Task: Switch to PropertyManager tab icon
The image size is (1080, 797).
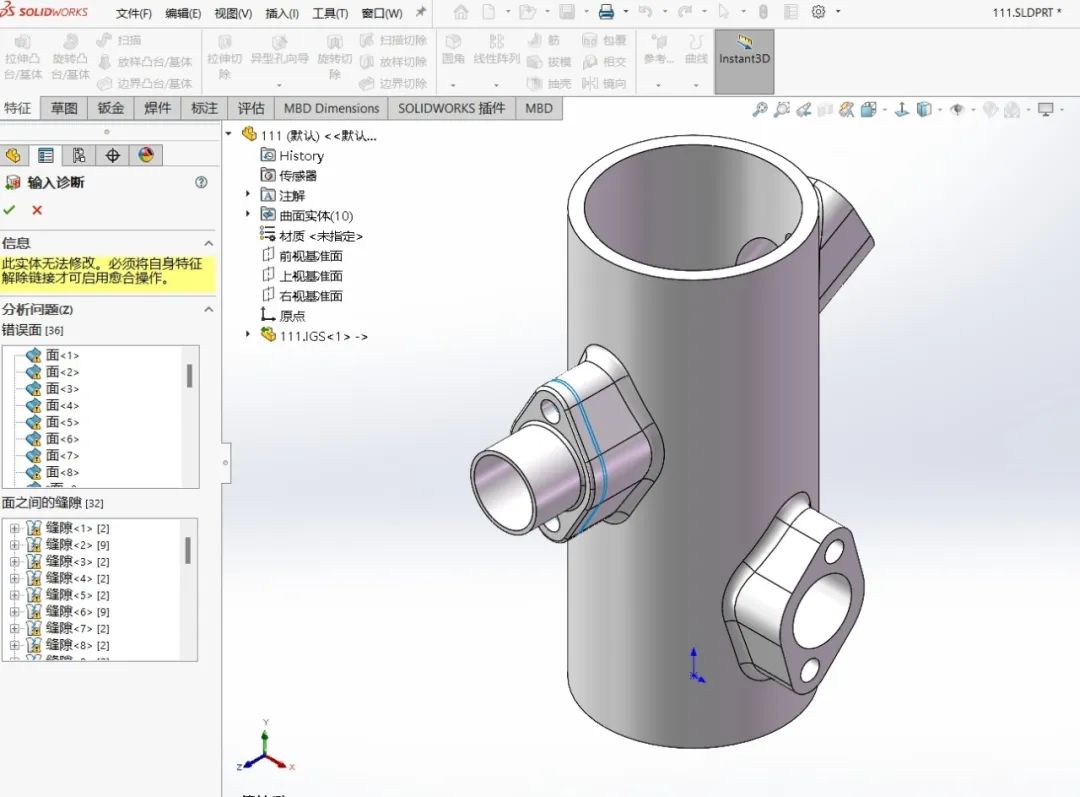Action: click(45, 156)
